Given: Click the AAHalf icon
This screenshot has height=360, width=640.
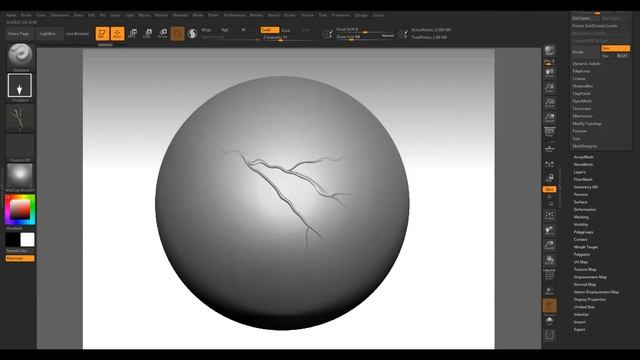Looking at the screenshot, I should [x=549, y=118].
